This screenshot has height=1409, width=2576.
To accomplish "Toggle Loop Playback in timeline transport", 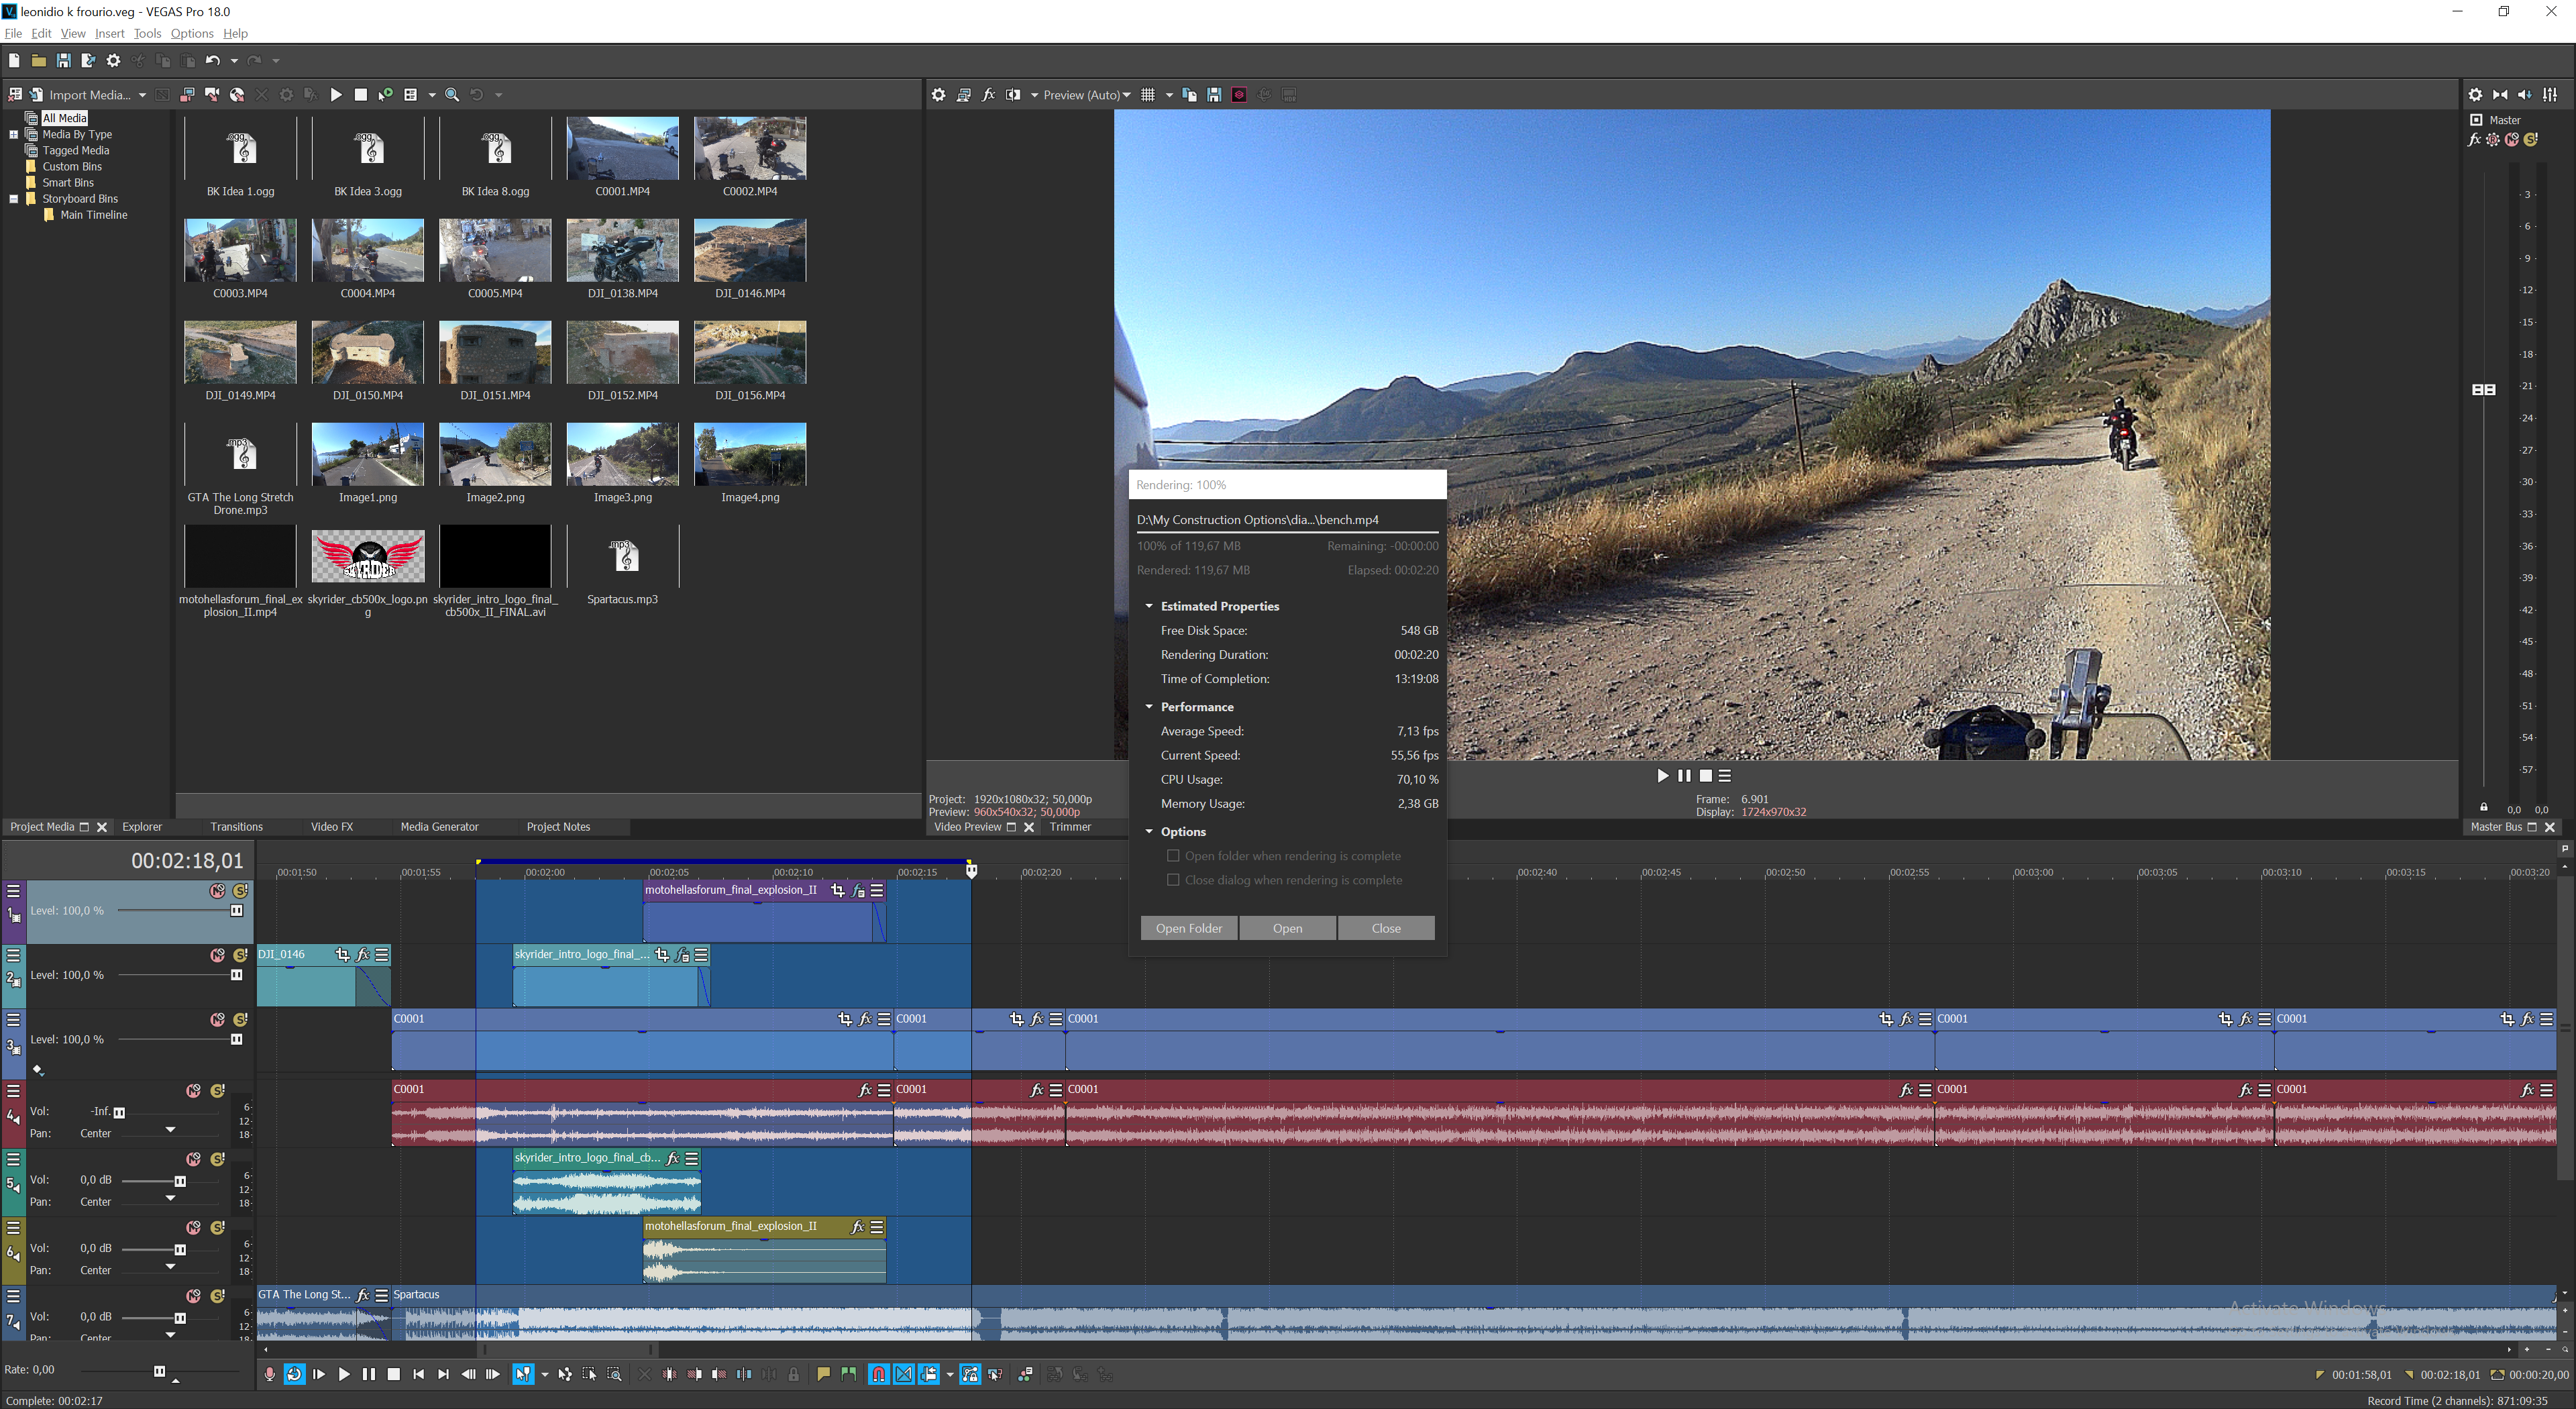I will (294, 1374).
